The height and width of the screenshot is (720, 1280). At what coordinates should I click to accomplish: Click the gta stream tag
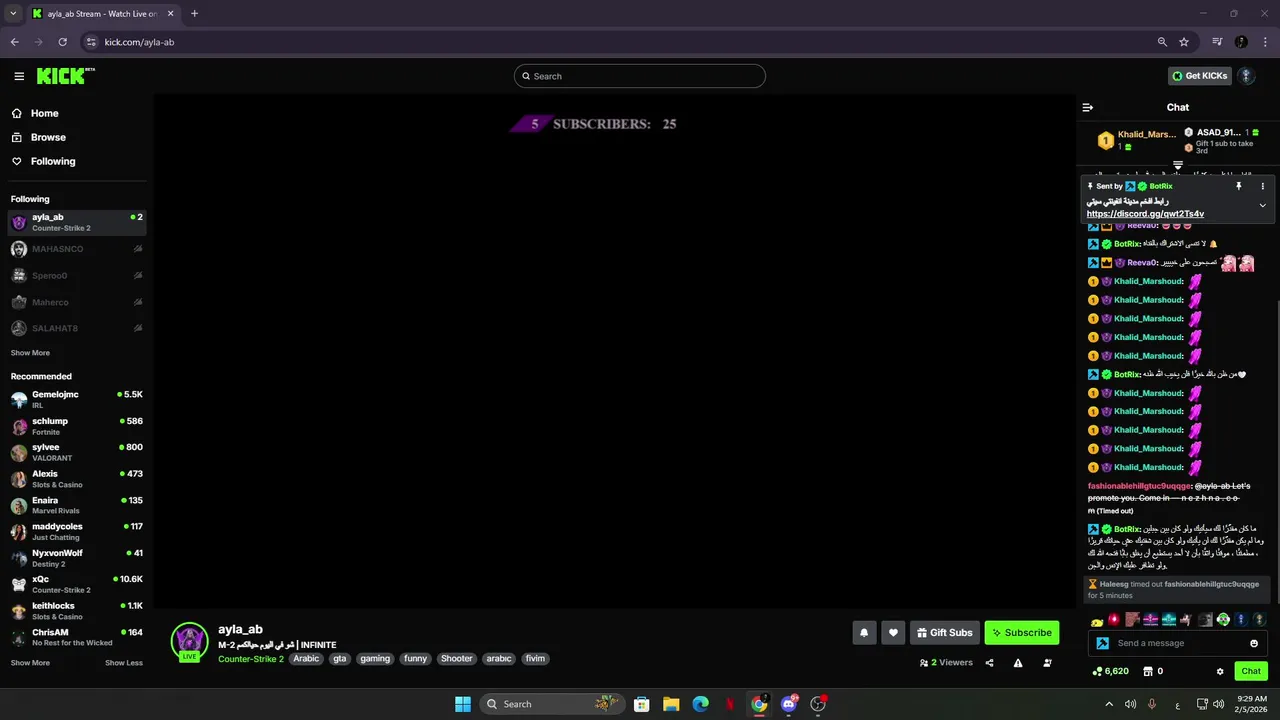[340, 659]
